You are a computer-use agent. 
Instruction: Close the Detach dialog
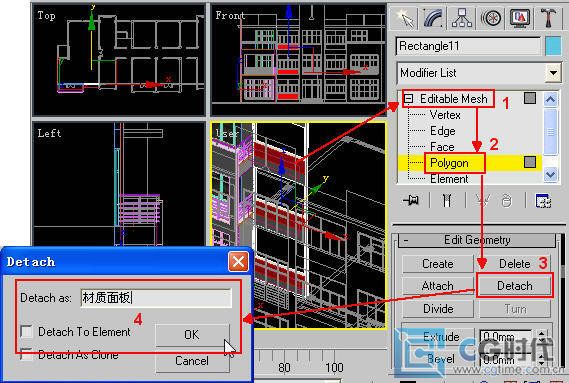(x=238, y=261)
